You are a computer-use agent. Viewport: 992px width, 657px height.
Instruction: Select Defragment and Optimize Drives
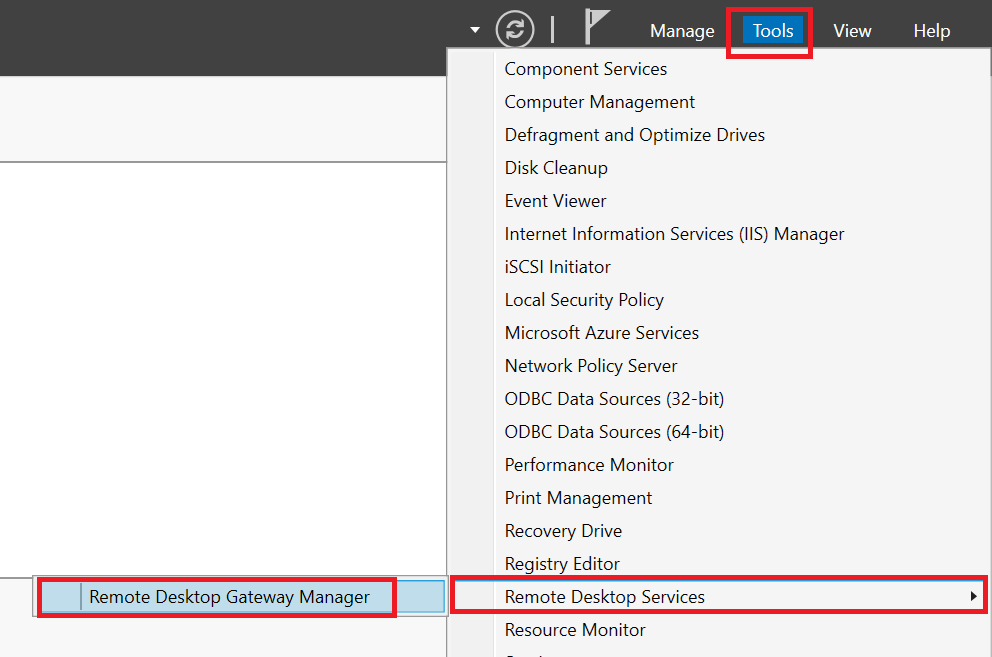[635, 135]
